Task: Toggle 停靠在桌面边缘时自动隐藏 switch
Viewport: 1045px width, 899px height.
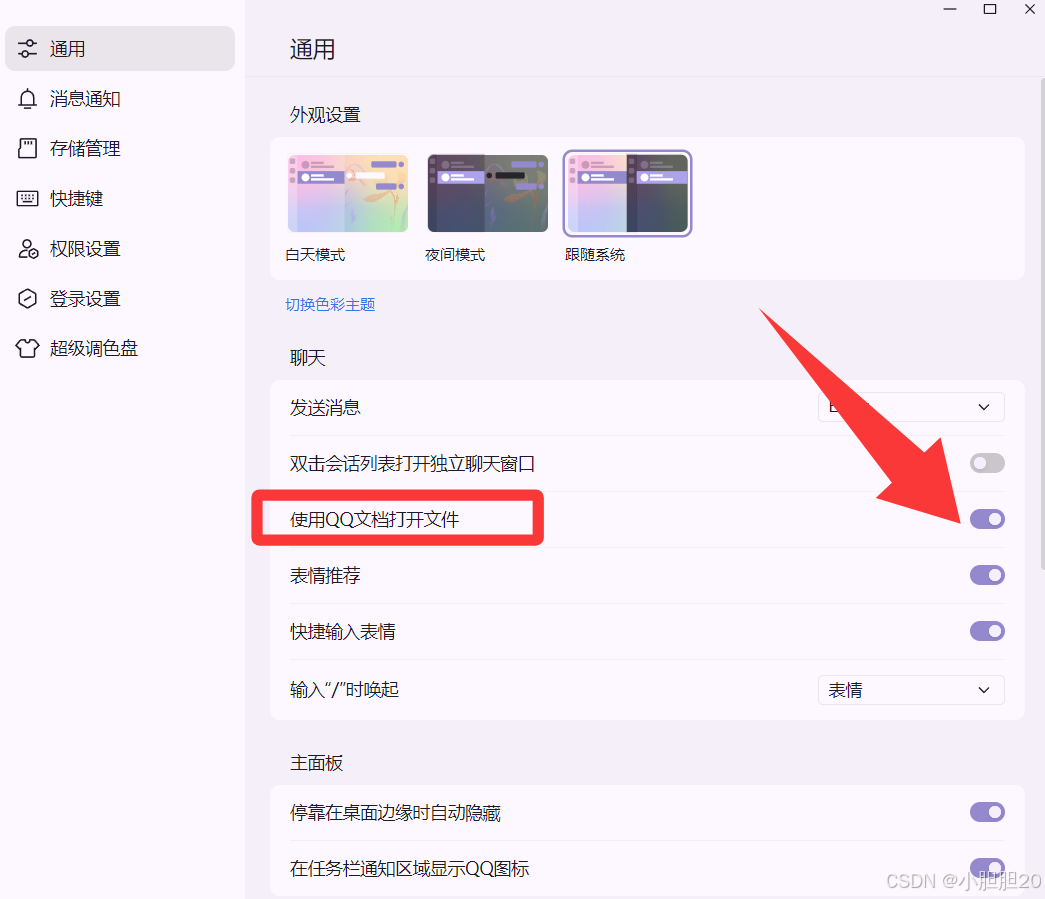Action: point(987,812)
